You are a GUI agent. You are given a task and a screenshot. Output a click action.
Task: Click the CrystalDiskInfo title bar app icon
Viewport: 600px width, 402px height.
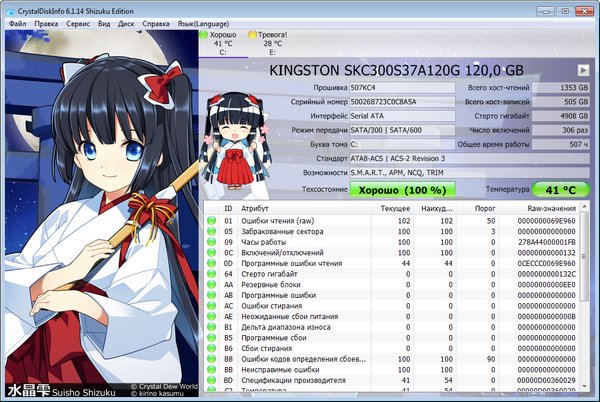(x=9, y=7)
